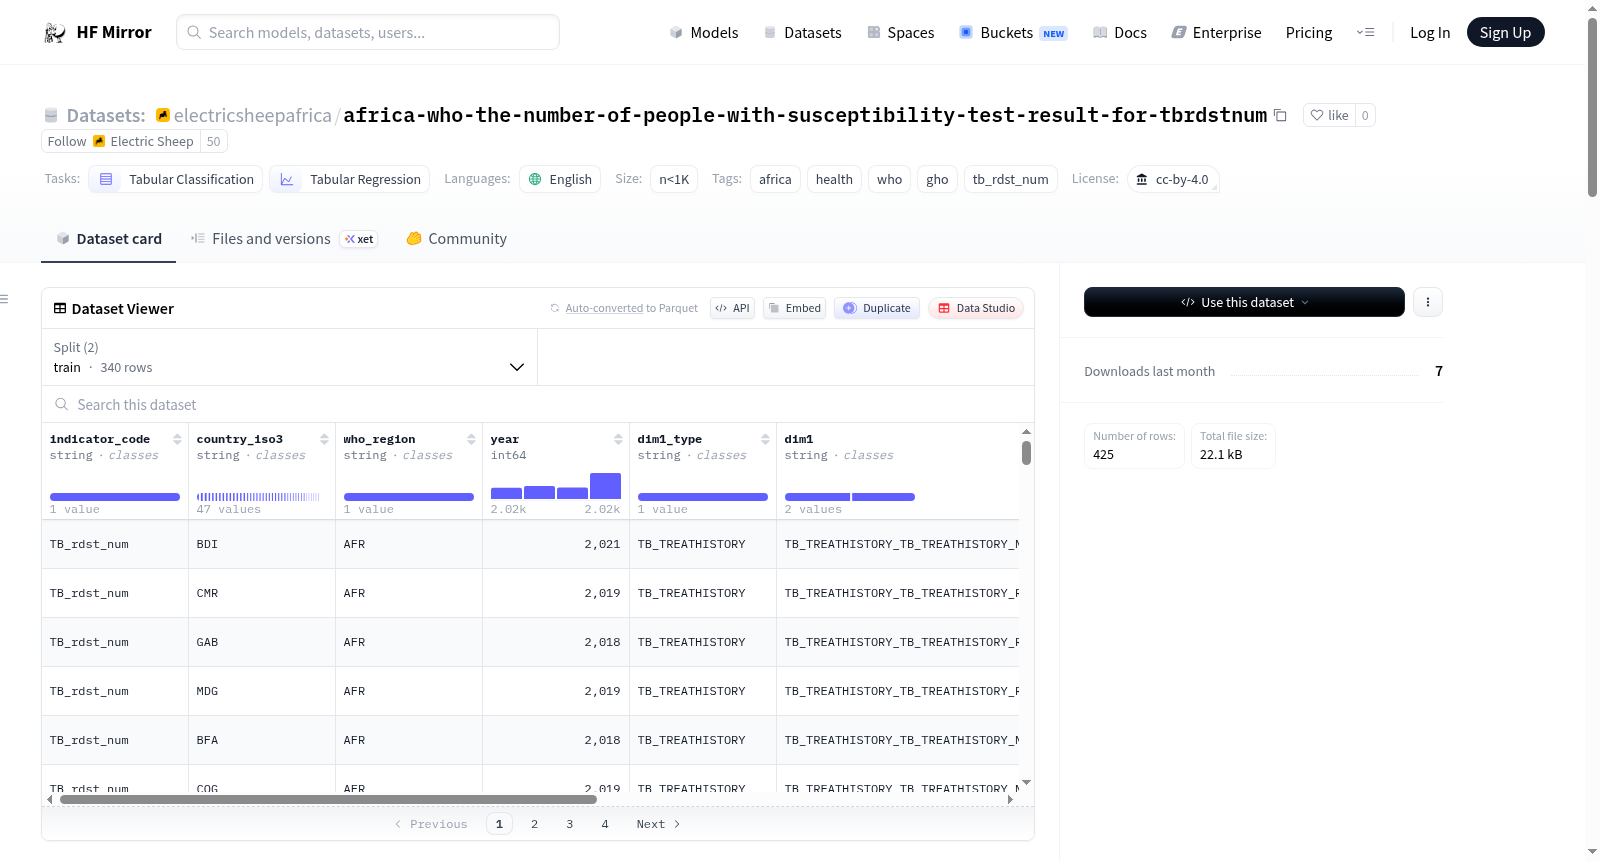The height and width of the screenshot is (861, 1600).
Task: Click the n<1K size tag
Action: tap(674, 180)
